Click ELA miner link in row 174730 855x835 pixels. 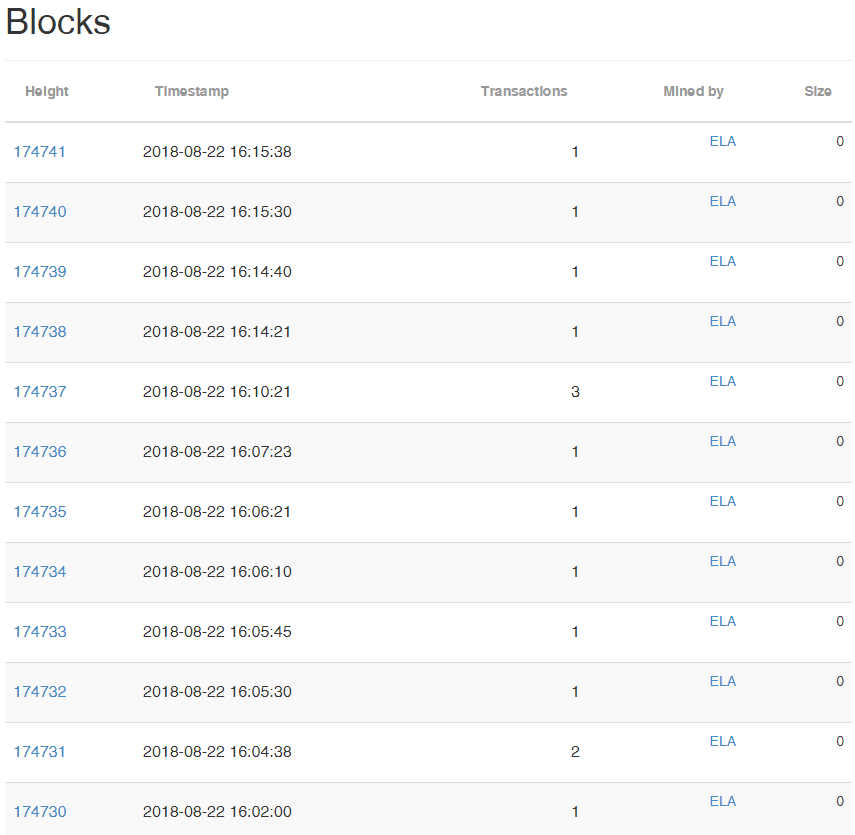tap(722, 801)
